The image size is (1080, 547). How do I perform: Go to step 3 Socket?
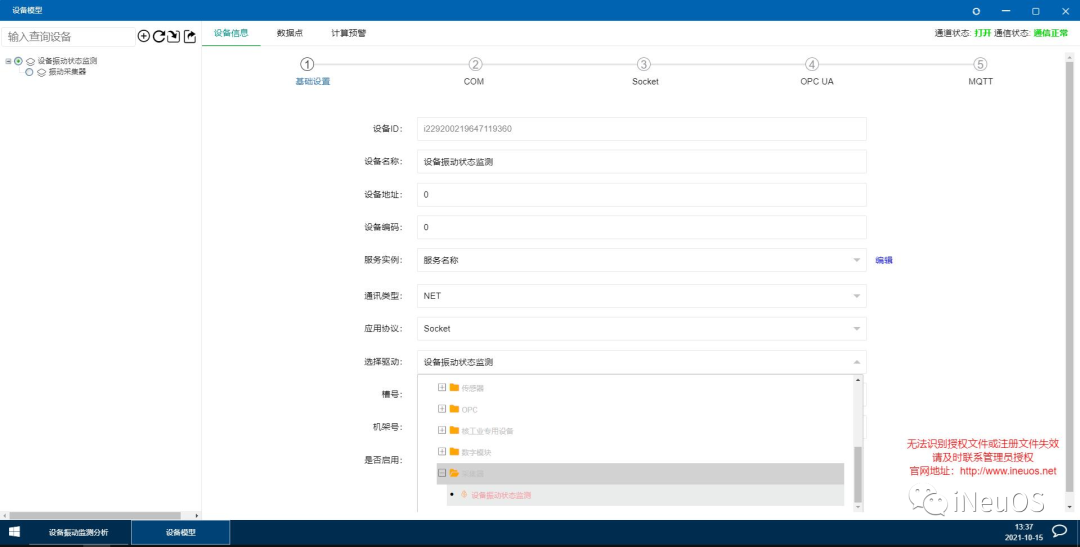pyautogui.click(x=643, y=65)
